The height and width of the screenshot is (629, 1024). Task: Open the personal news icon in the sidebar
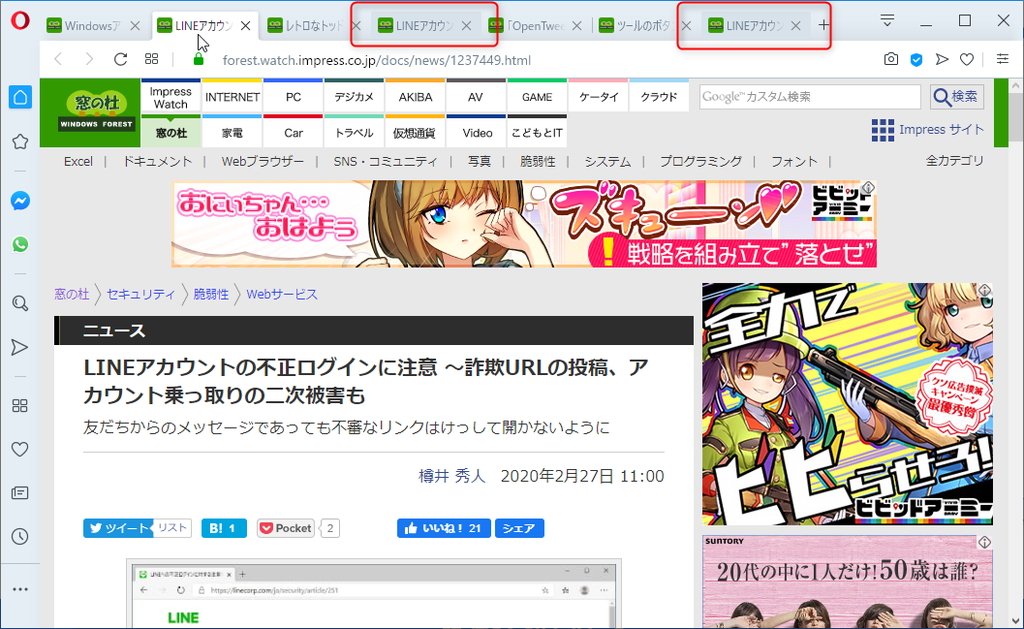(x=20, y=493)
